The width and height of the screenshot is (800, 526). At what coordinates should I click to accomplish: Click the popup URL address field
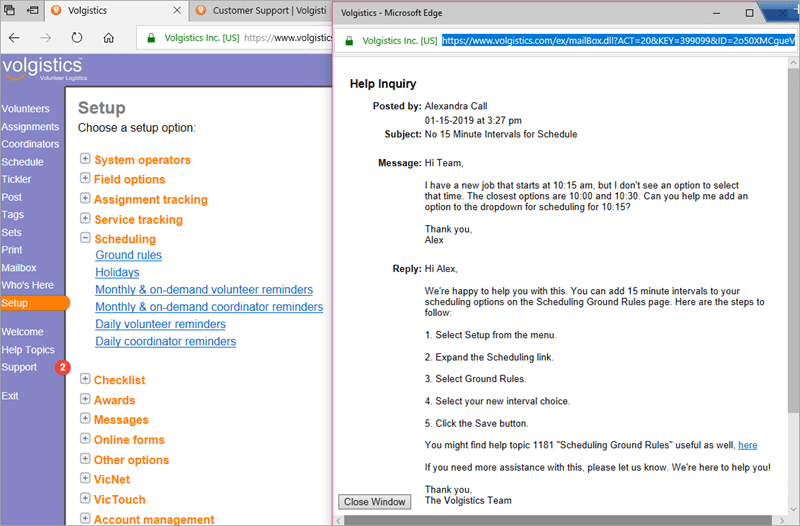(x=618, y=41)
